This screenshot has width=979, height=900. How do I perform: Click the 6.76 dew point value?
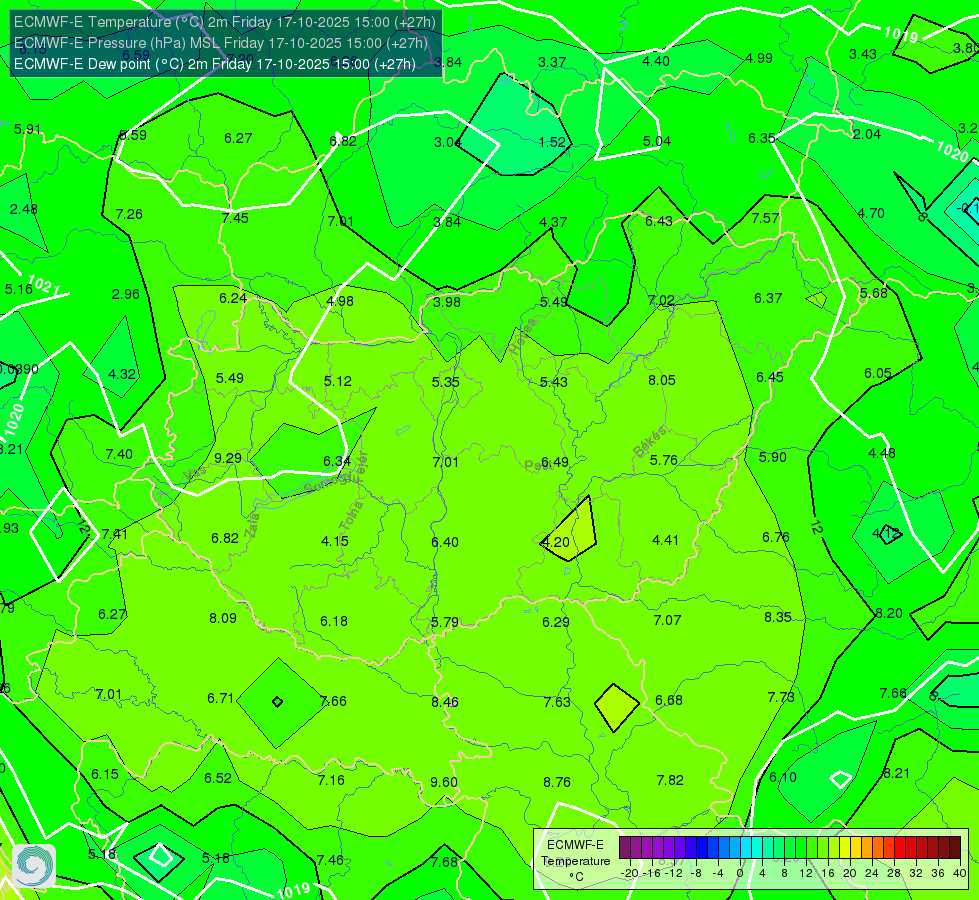(776, 537)
